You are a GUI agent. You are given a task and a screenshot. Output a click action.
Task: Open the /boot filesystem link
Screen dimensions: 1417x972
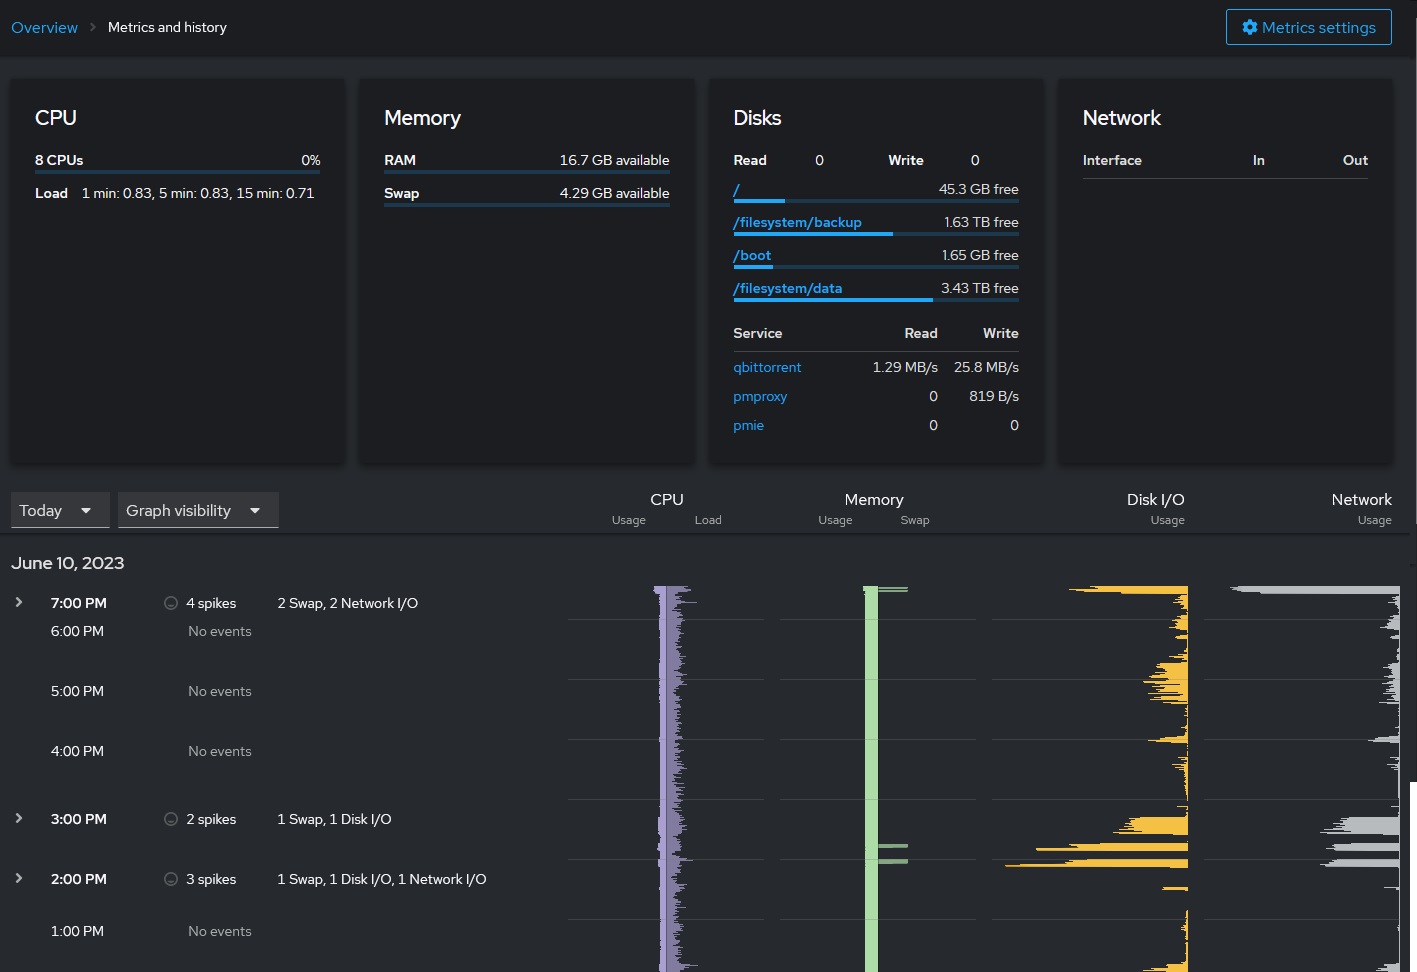[x=752, y=255]
